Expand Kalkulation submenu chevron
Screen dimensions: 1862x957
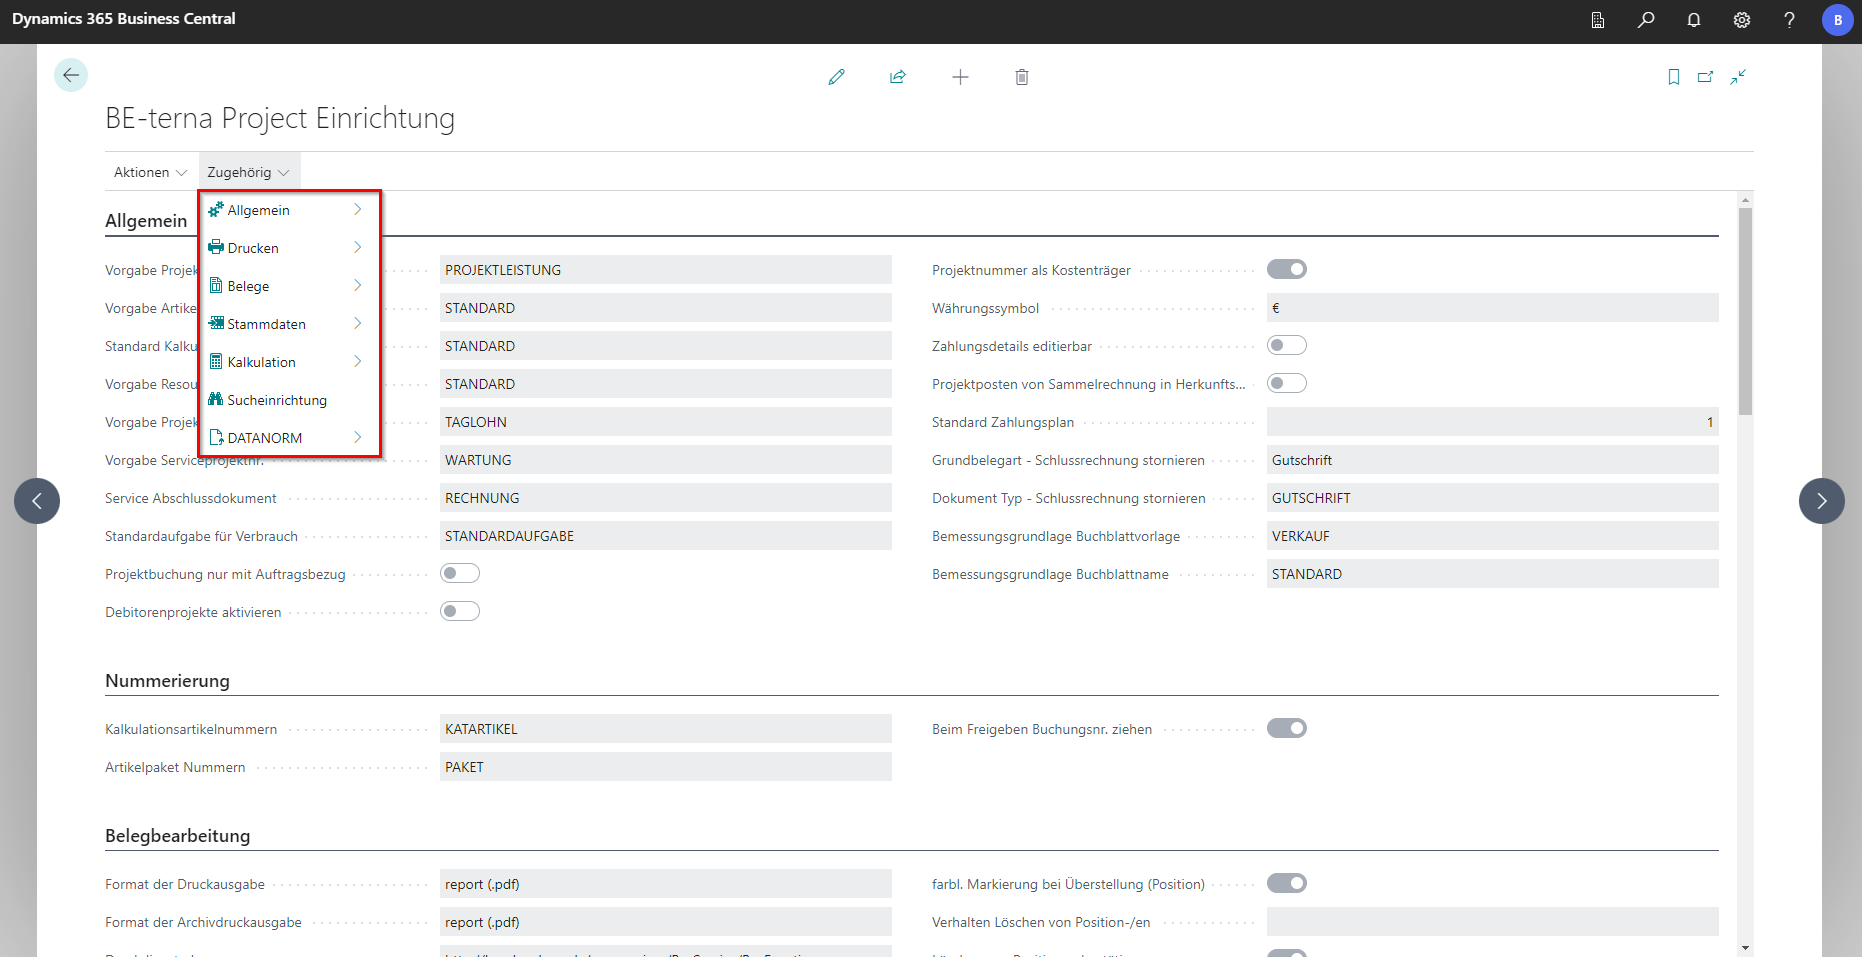click(357, 361)
